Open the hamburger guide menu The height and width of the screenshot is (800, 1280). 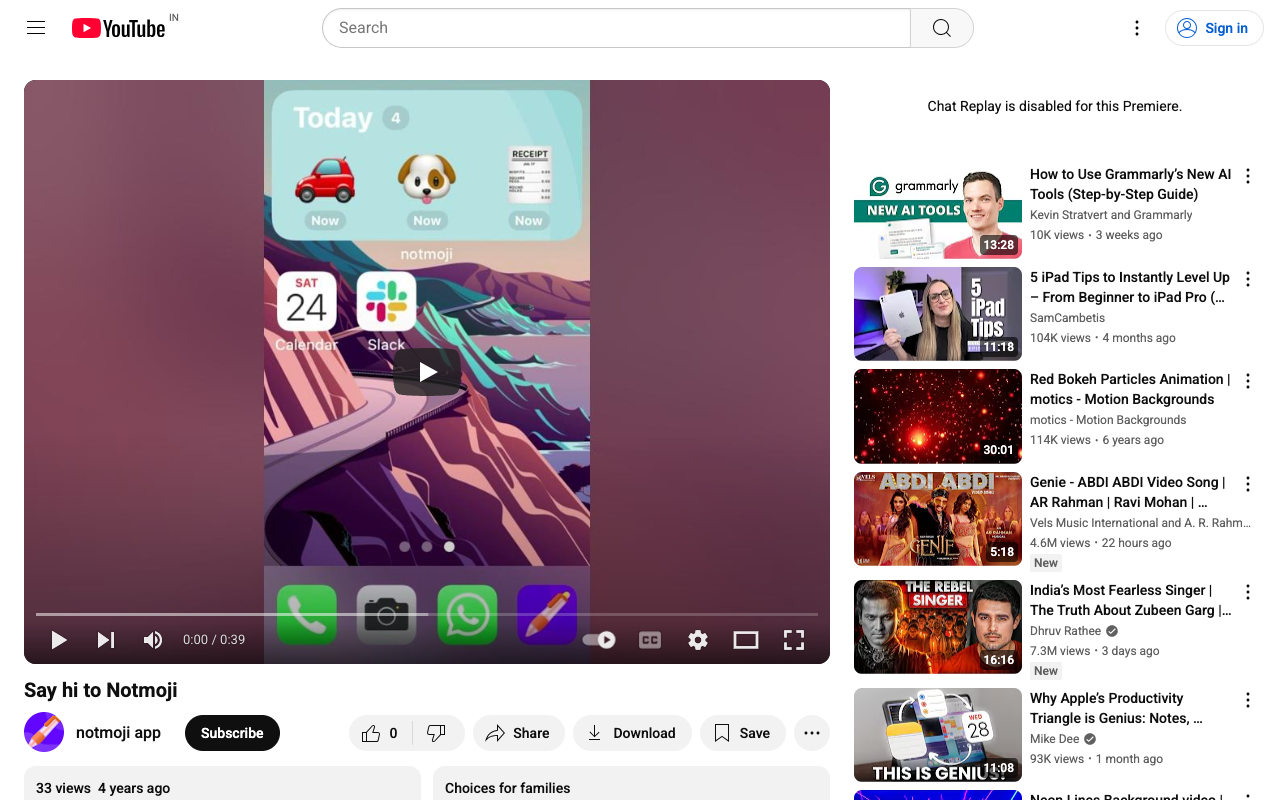(x=36, y=28)
